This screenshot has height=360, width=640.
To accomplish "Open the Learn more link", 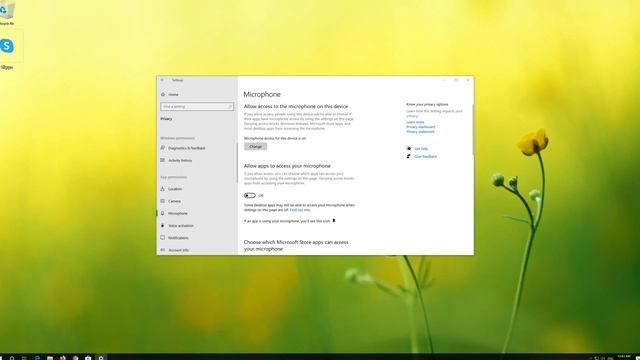I will click(x=415, y=122).
